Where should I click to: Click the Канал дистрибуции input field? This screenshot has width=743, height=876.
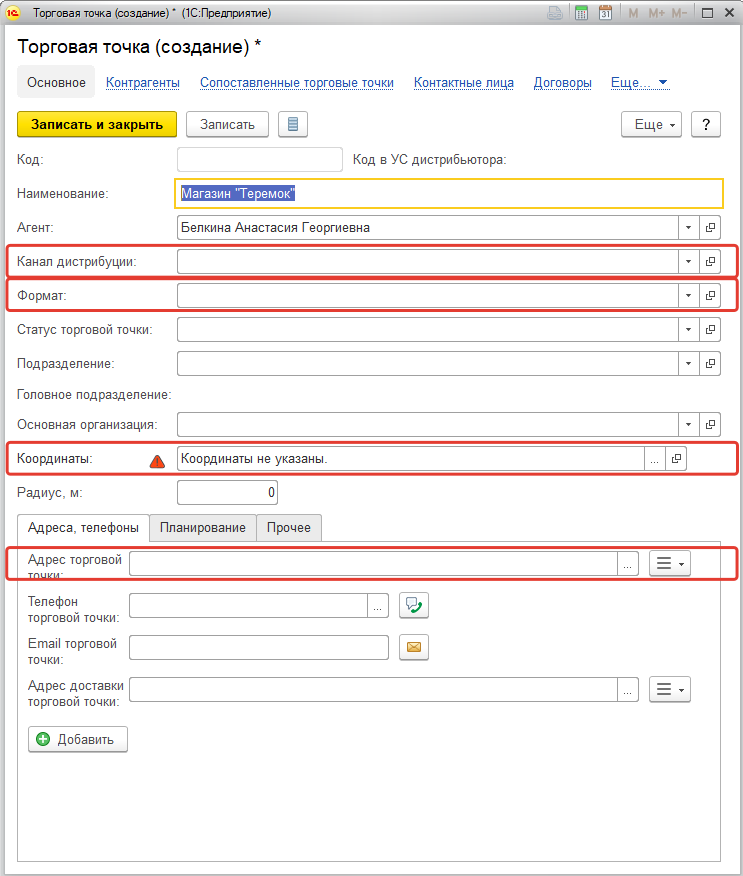click(428, 261)
